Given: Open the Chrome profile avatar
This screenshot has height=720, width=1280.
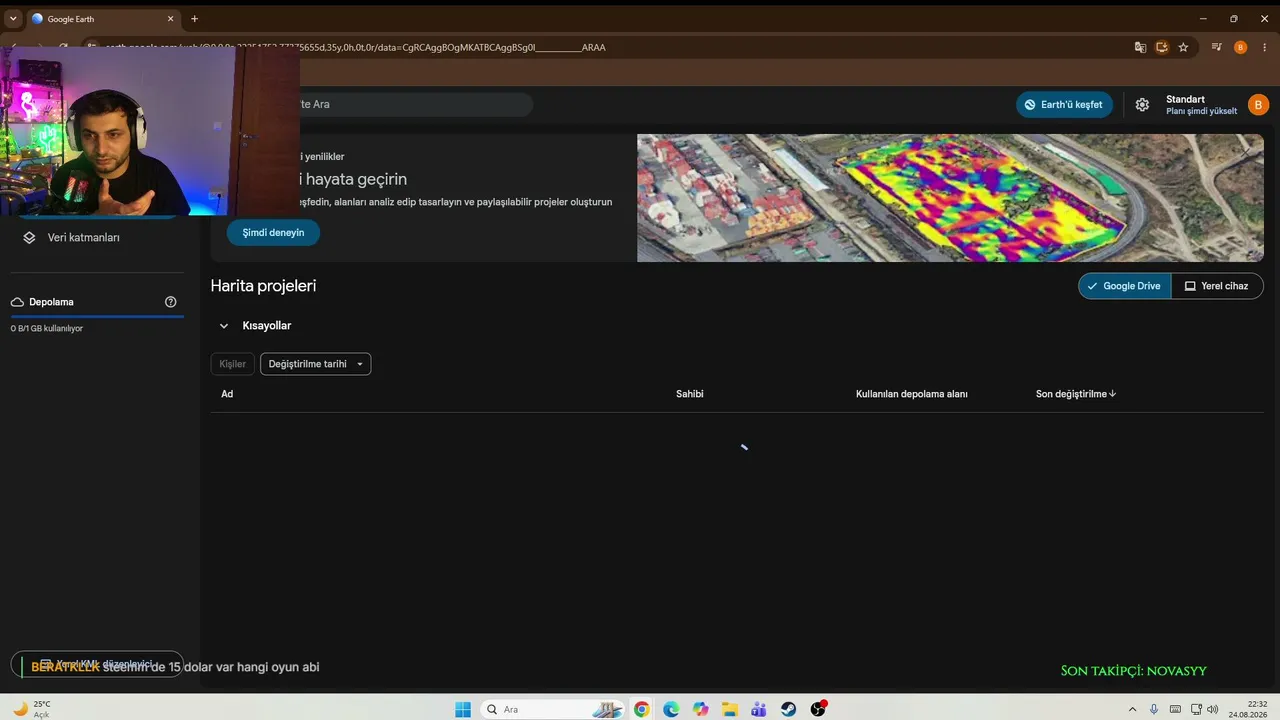Looking at the screenshot, I should [1241, 47].
